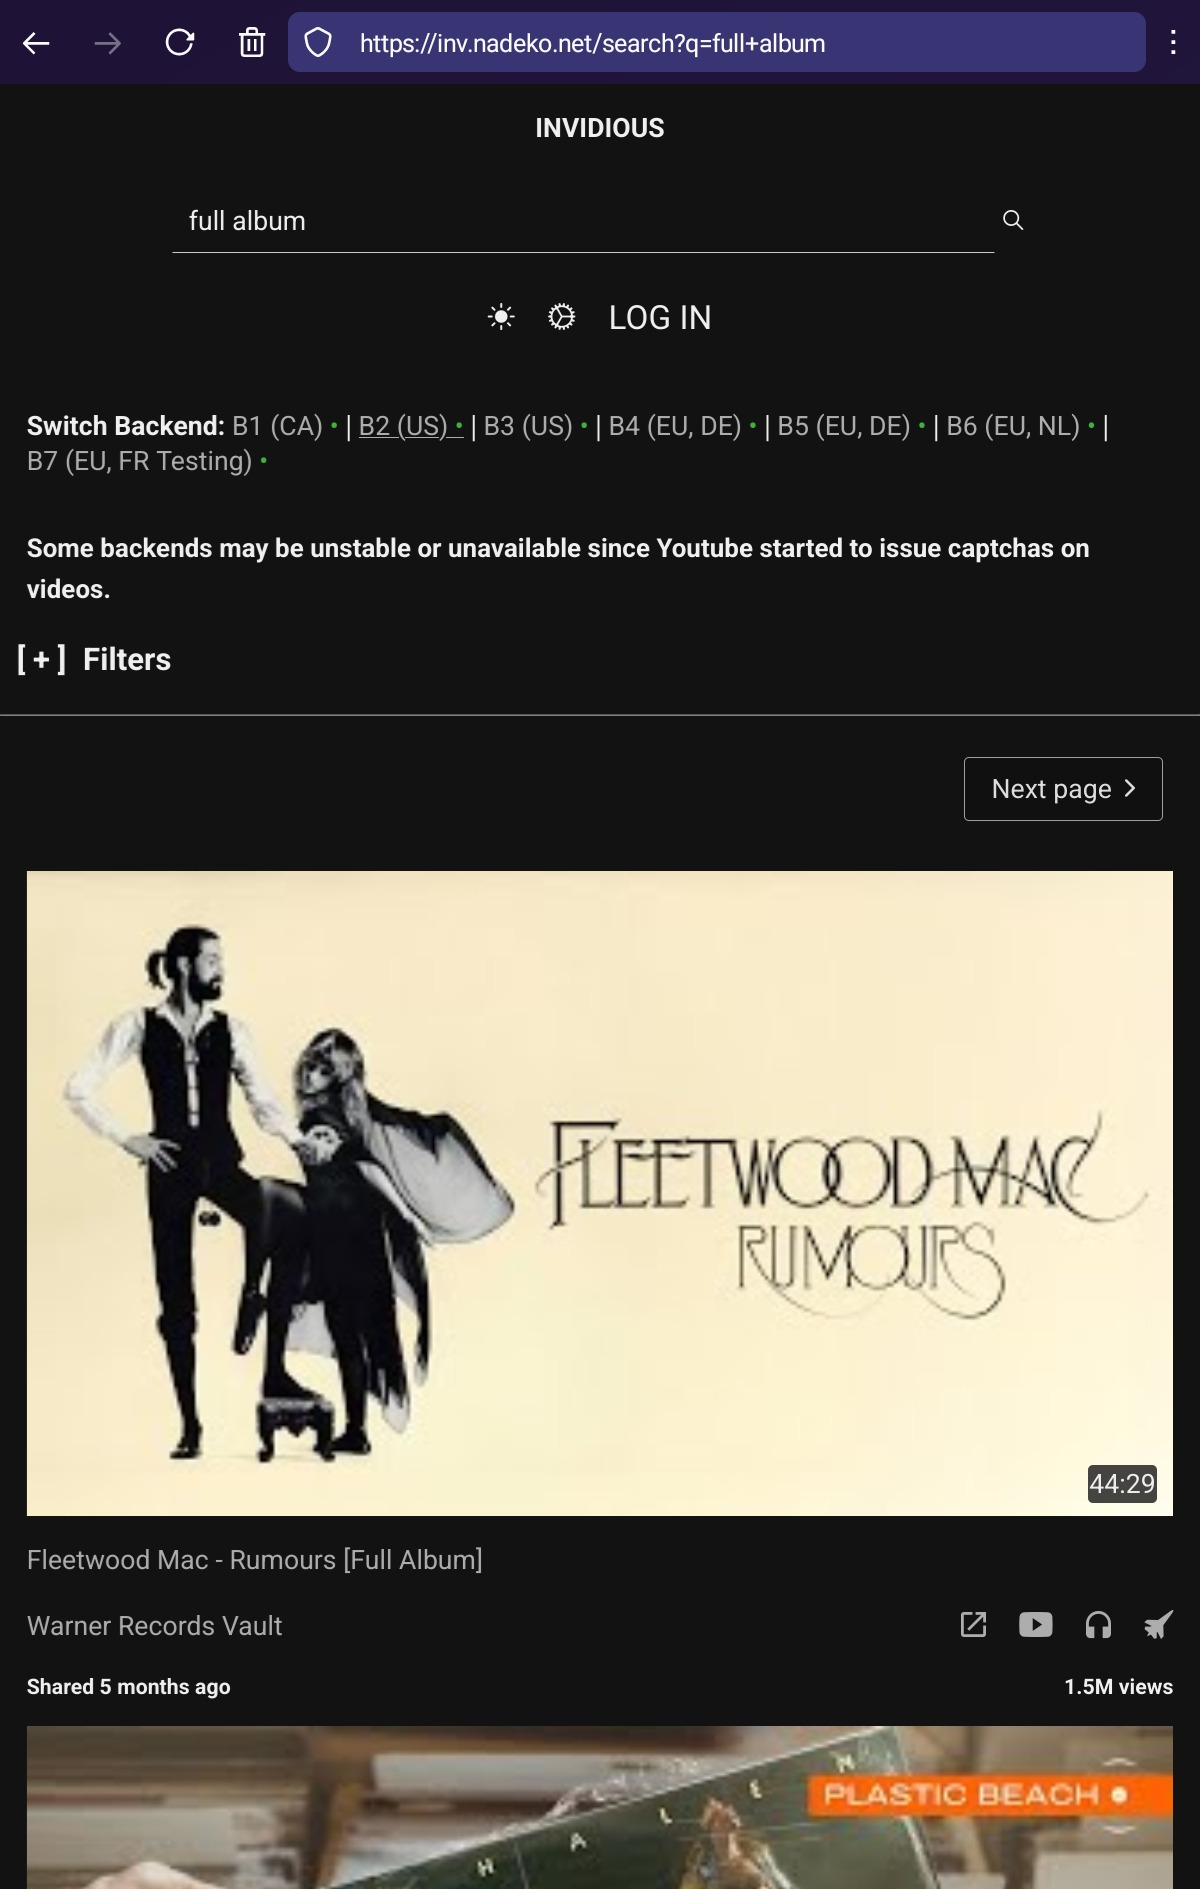Open the Warner Records Vault channel

155,1626
